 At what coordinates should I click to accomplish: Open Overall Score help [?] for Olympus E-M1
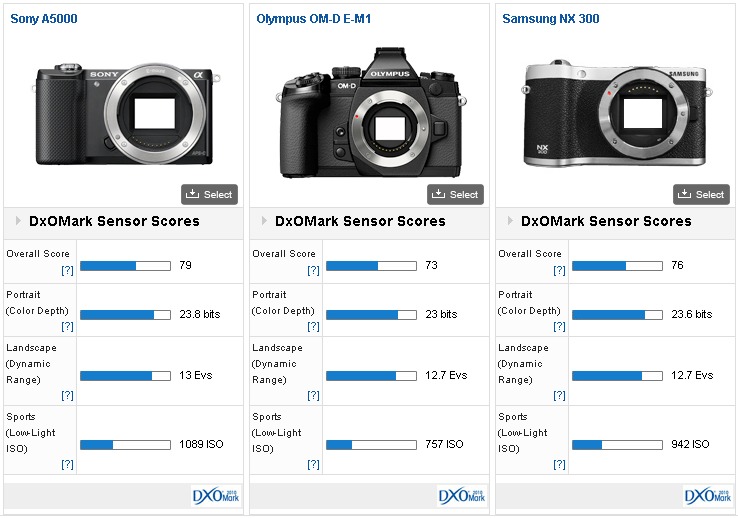(313, 271)
